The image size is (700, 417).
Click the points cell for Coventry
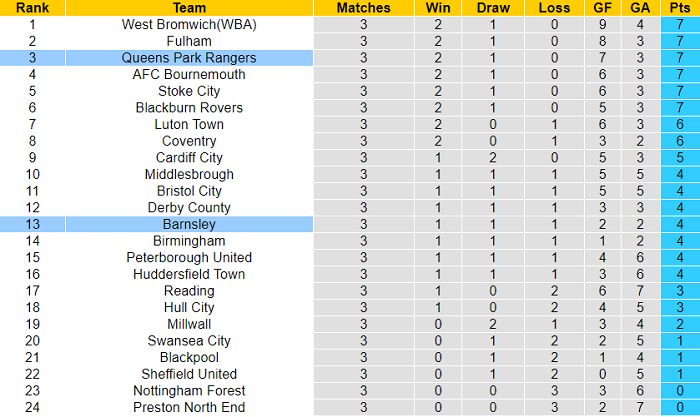(x=679, y=141)
